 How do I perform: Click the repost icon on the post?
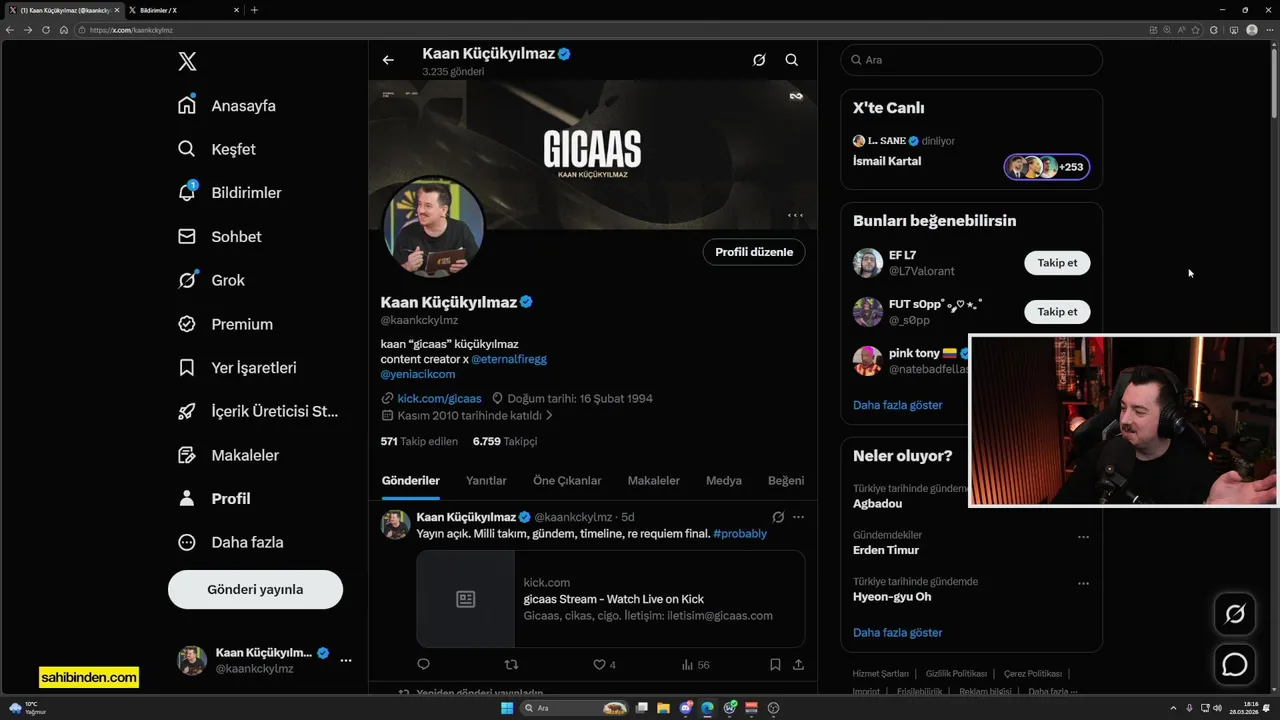click(x=511, y=664)
